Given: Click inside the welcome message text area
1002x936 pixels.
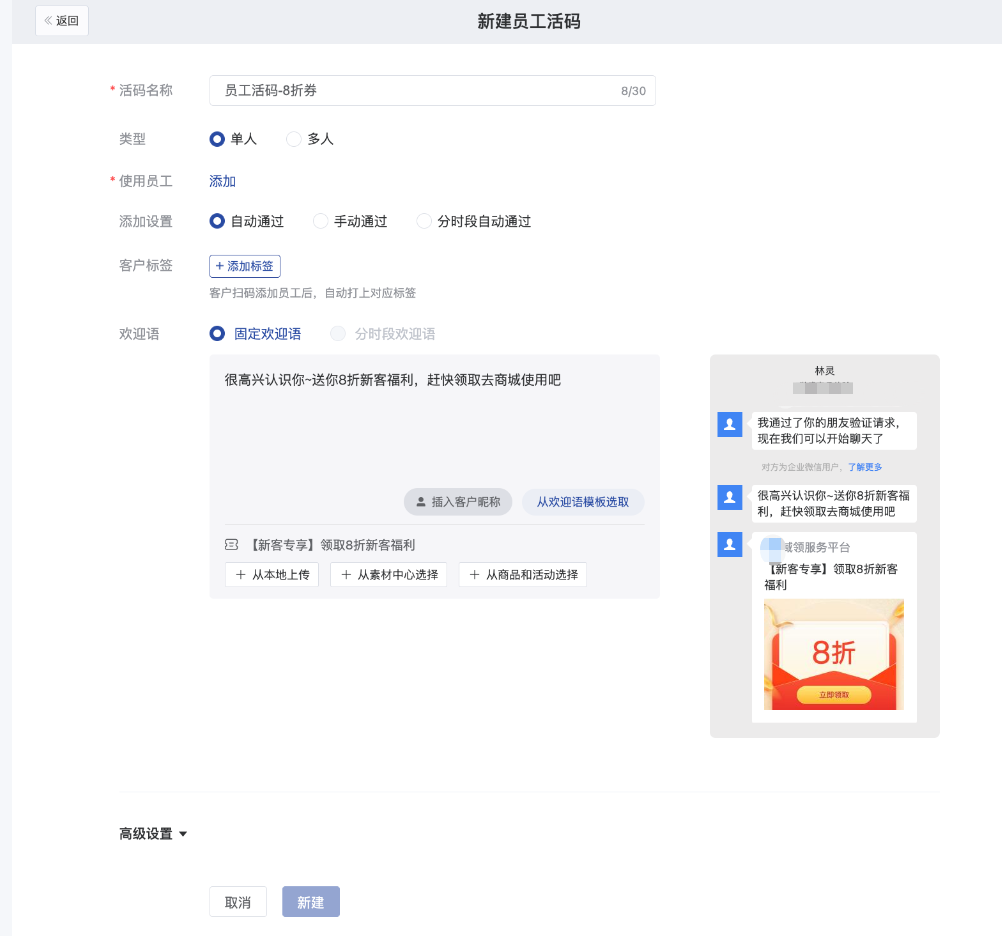Looking at the screenshot, I should click(x=435, y=422).
